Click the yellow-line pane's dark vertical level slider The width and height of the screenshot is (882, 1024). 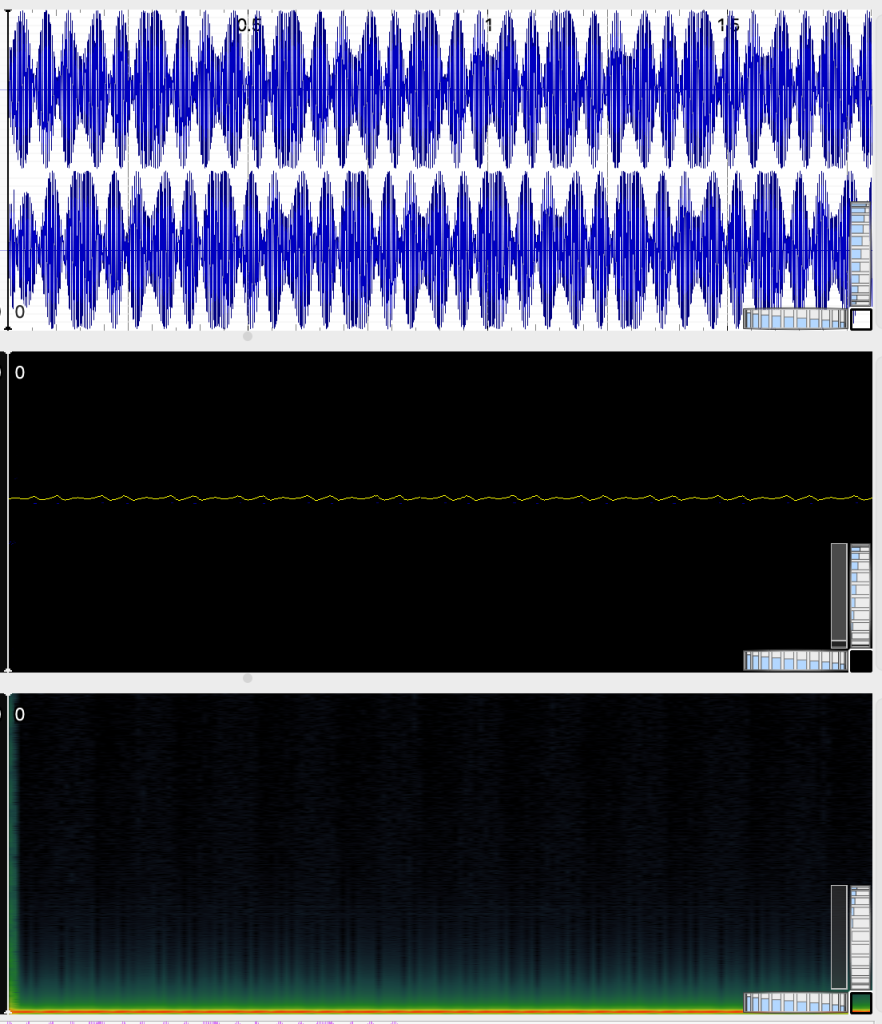coord(839,596)
